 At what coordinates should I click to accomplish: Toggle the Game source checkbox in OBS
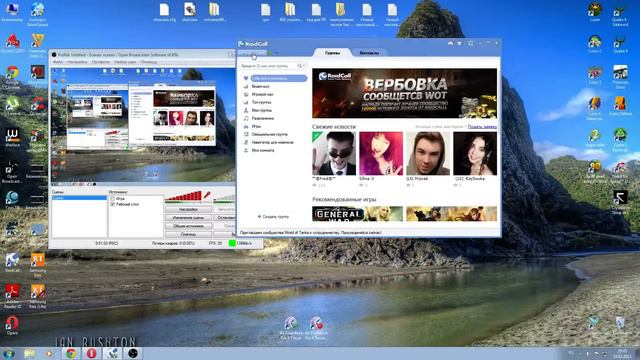click(x=113, y=198)
